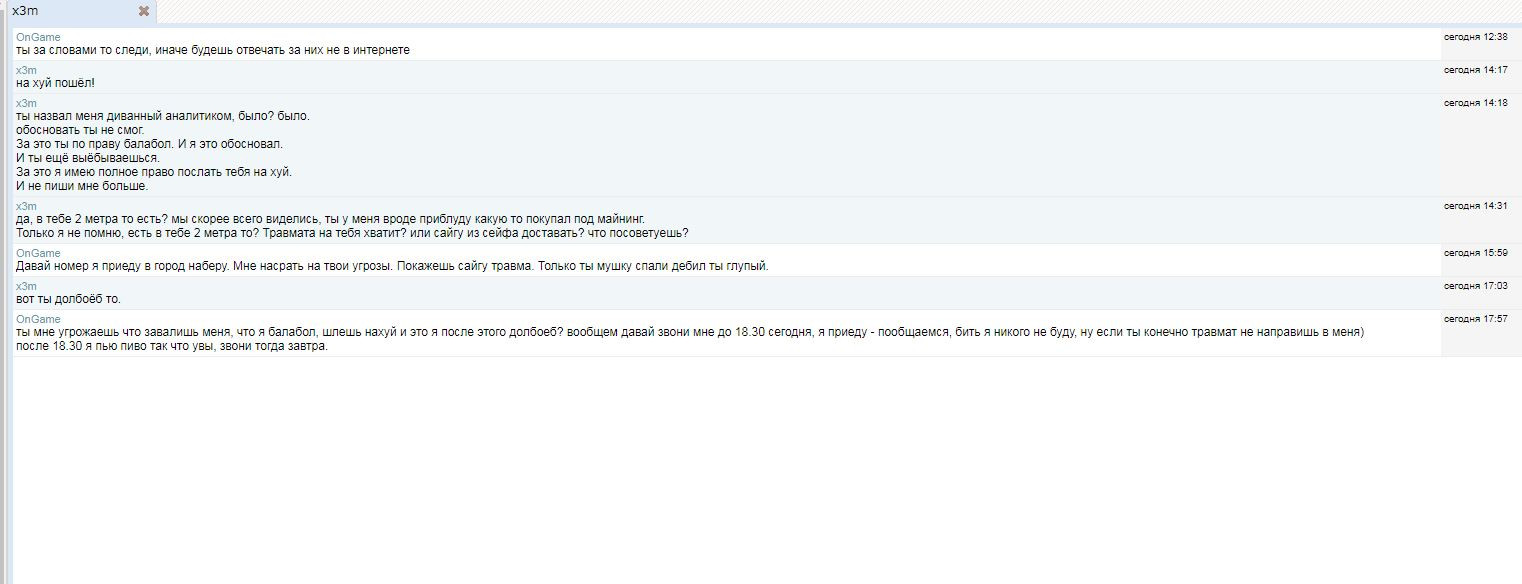Open x3m sender name on the 14:17 message
1522x584 pixels.
tap(26, 70)
